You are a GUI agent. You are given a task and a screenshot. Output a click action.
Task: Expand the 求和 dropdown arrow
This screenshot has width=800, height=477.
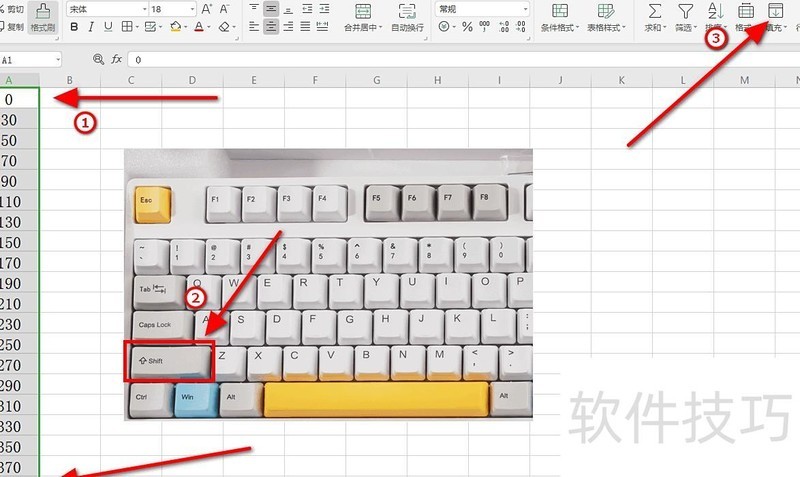click(665, 28)
